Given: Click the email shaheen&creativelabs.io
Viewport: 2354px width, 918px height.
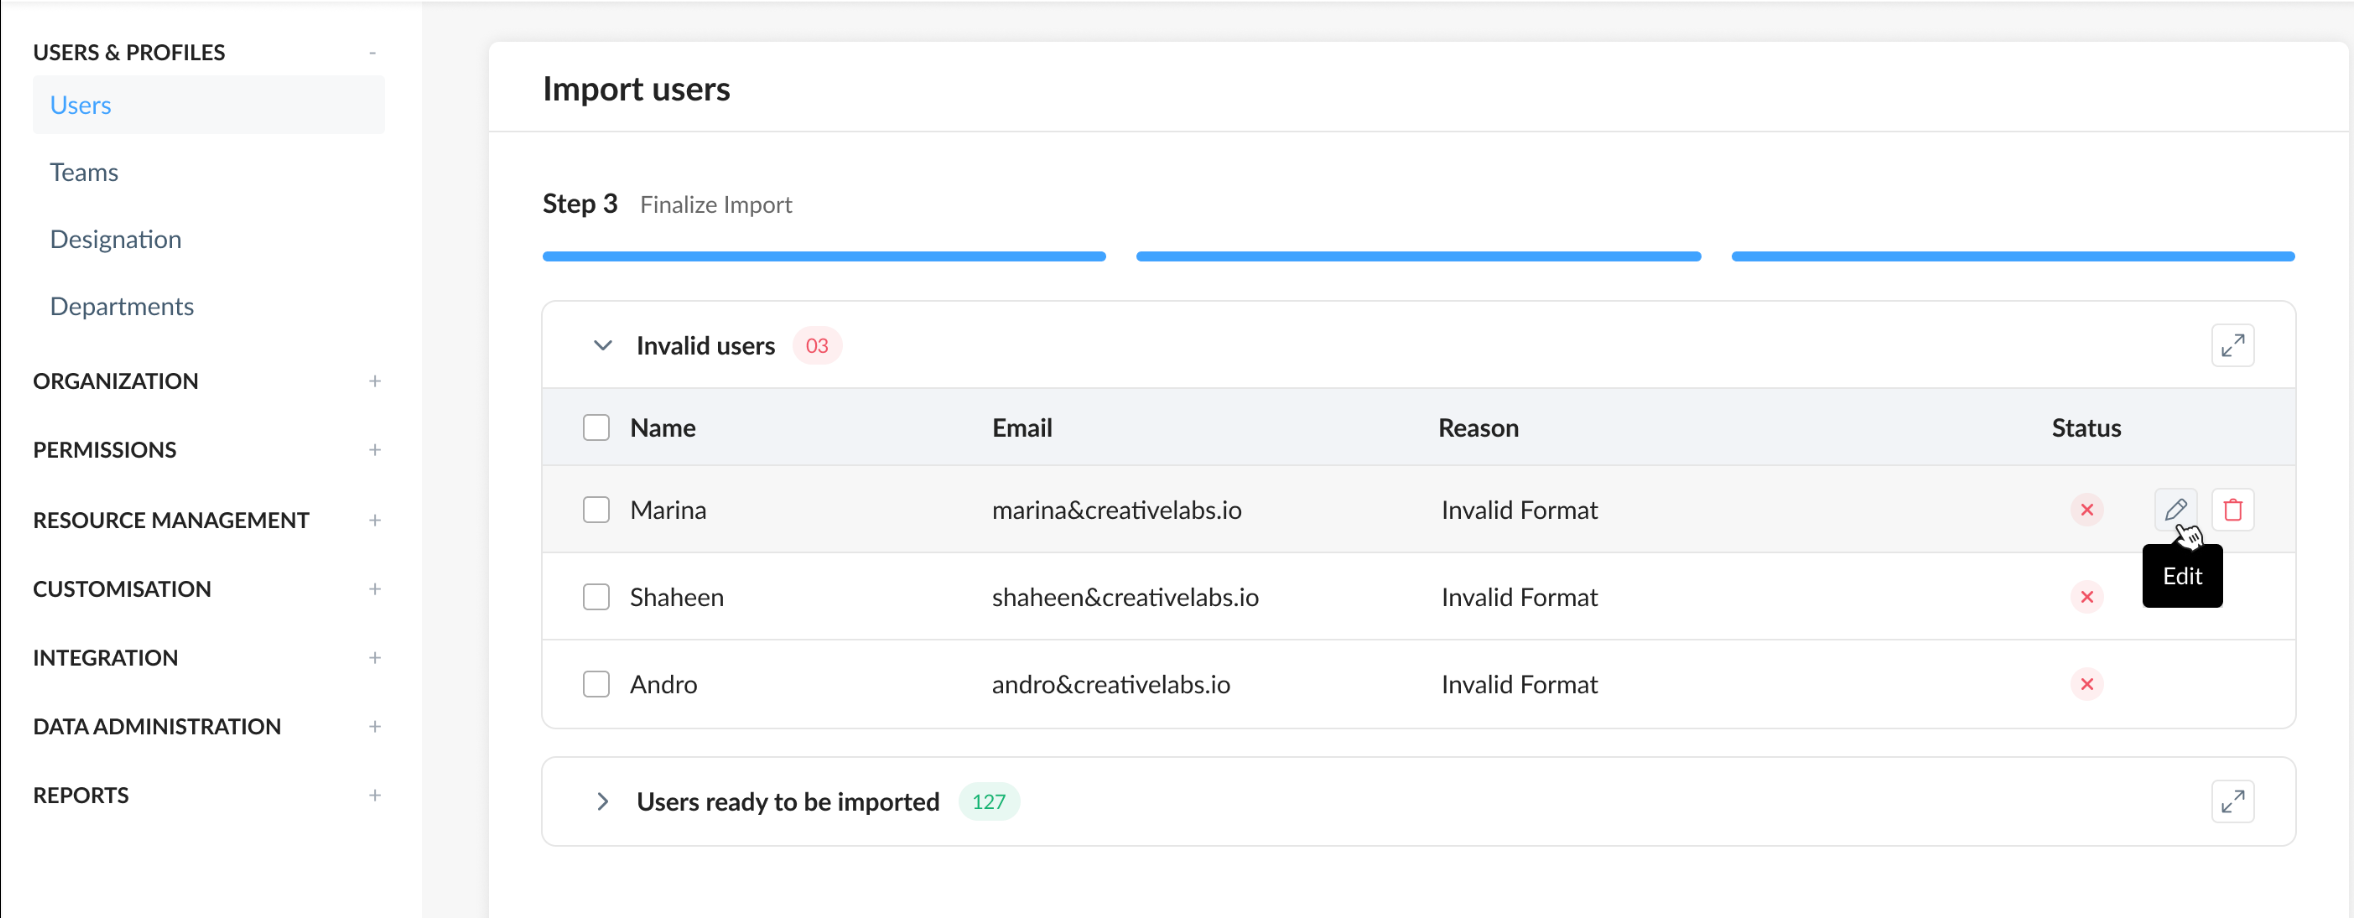Looking at the screenshot, I should click(x=1125, y=597).
